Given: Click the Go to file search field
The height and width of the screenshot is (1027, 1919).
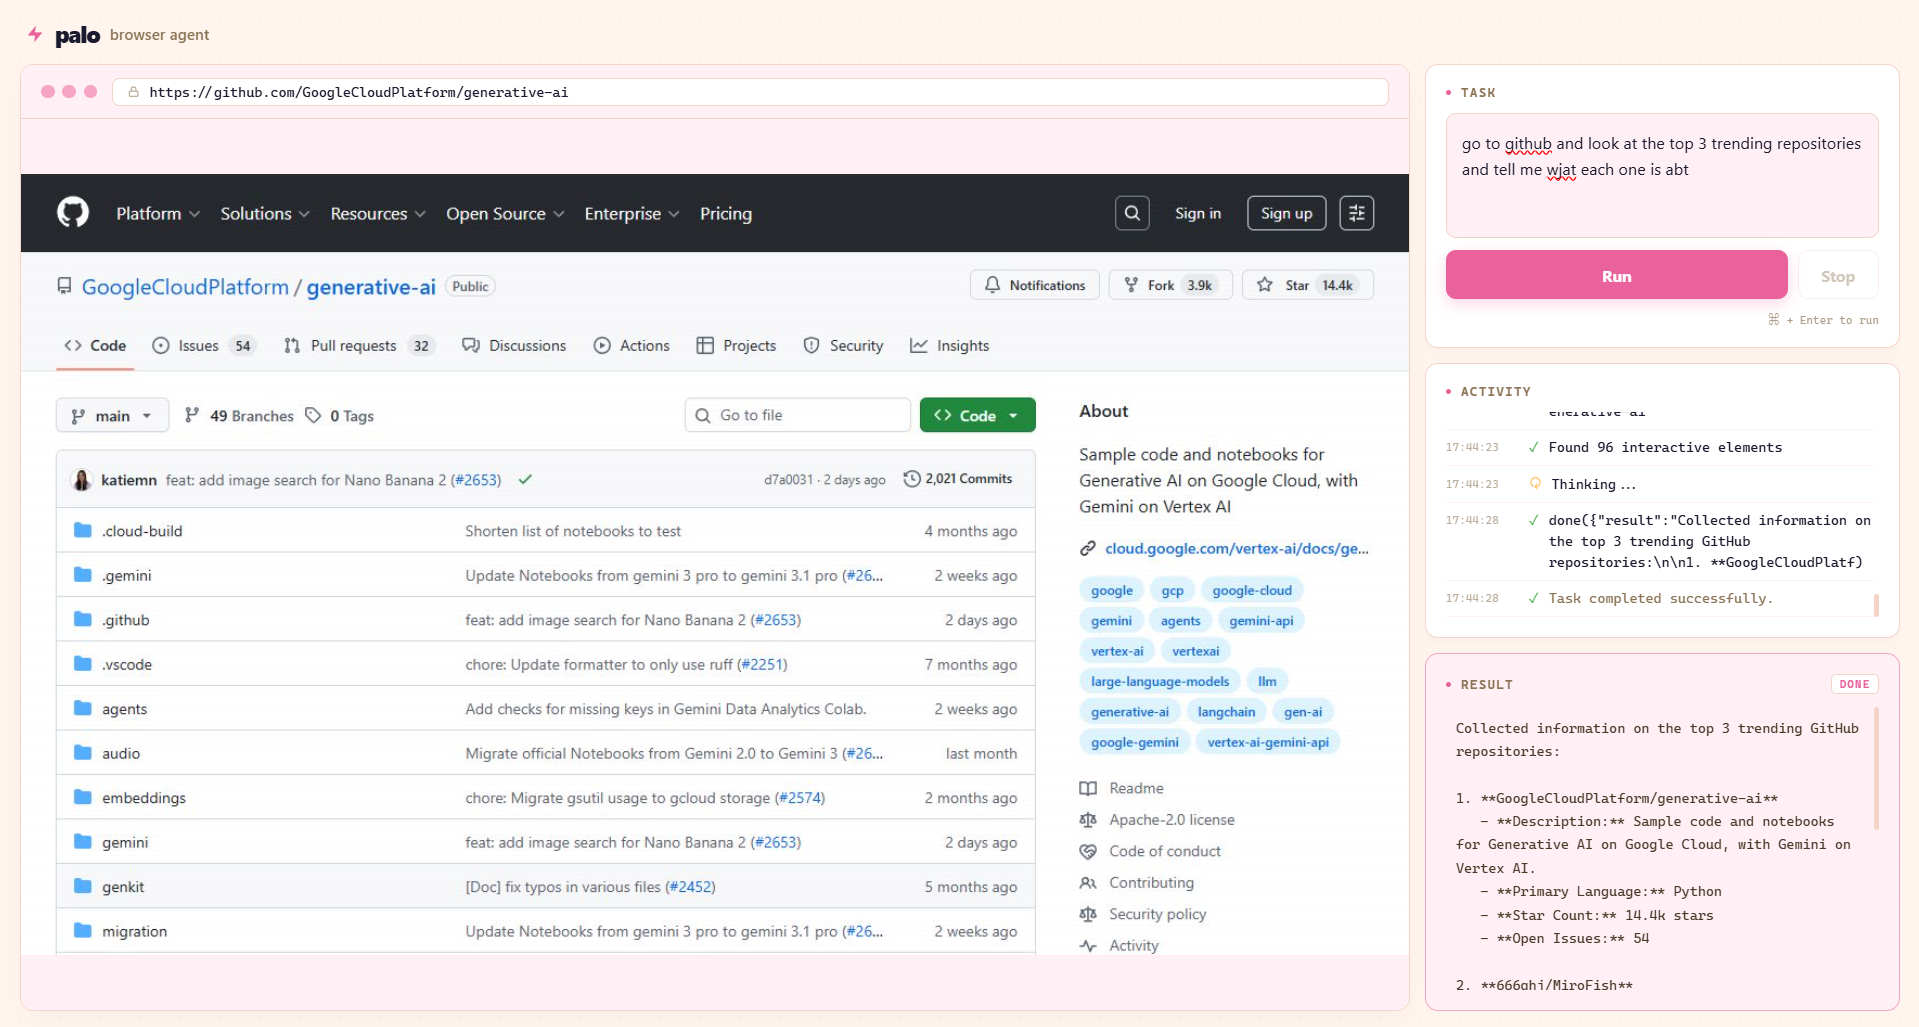Looking at the screenshot, I should pos(797,415).
